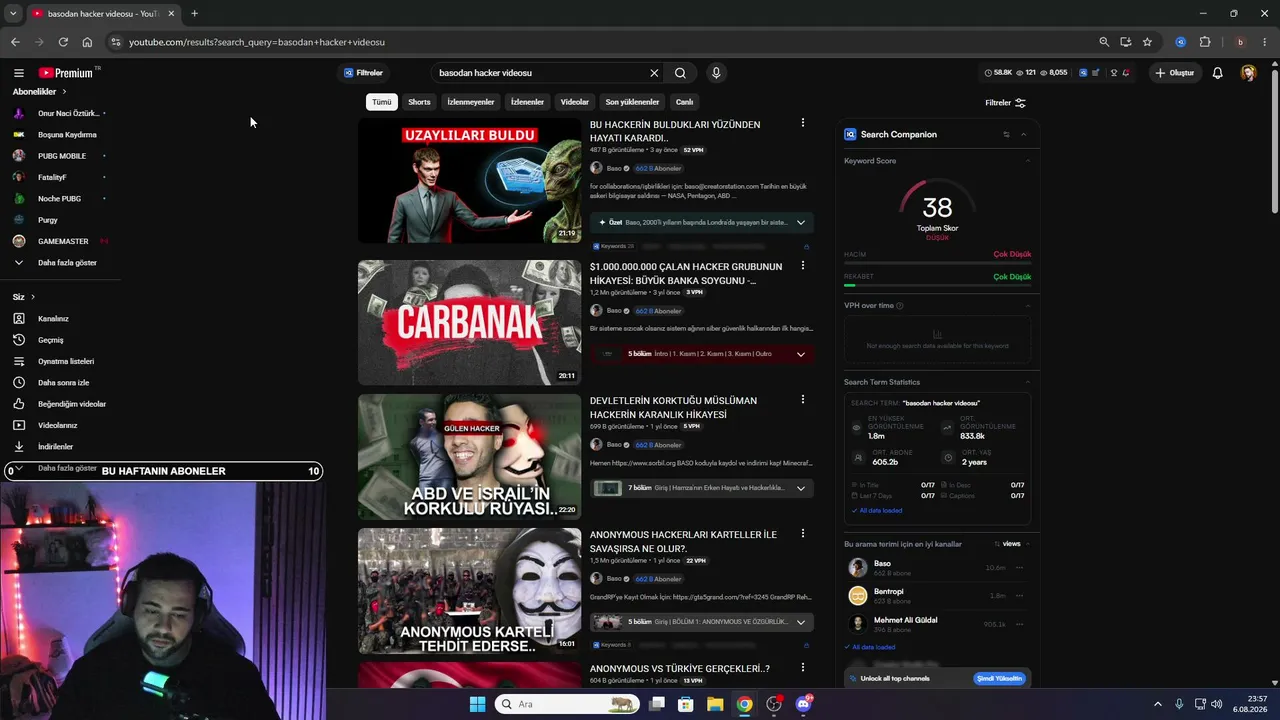Open the PUBG MOBILE subscription channel

[x=60, y=156]
